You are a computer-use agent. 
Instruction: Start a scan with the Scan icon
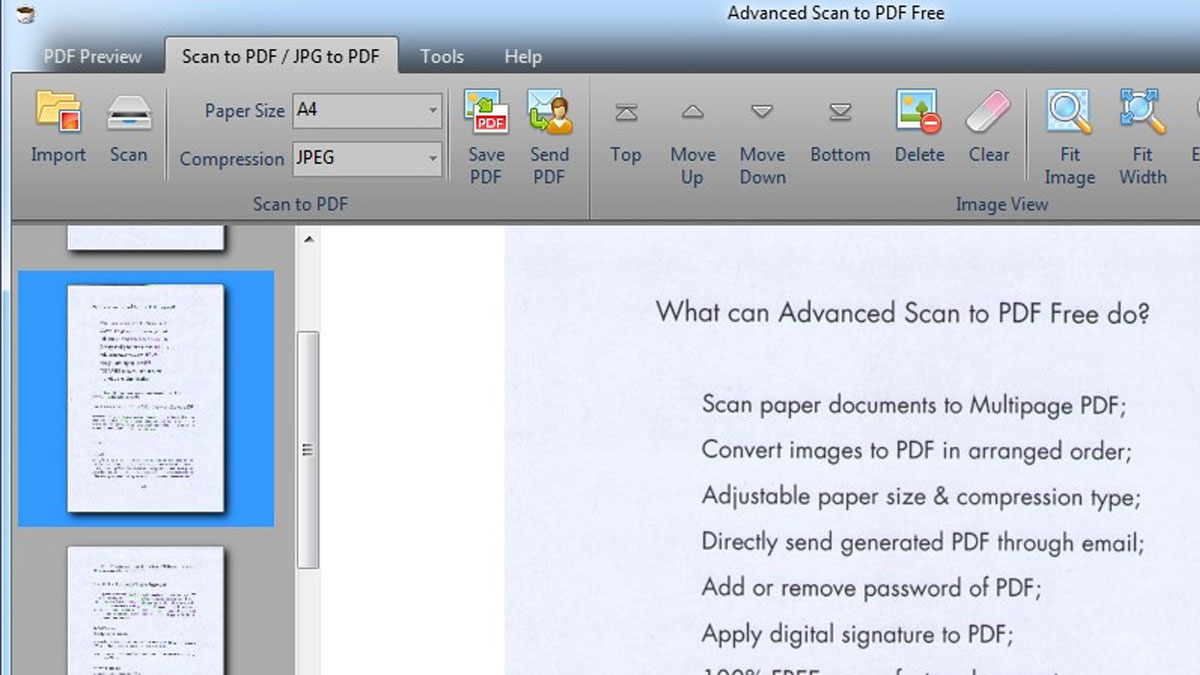[x=128, y=112]
